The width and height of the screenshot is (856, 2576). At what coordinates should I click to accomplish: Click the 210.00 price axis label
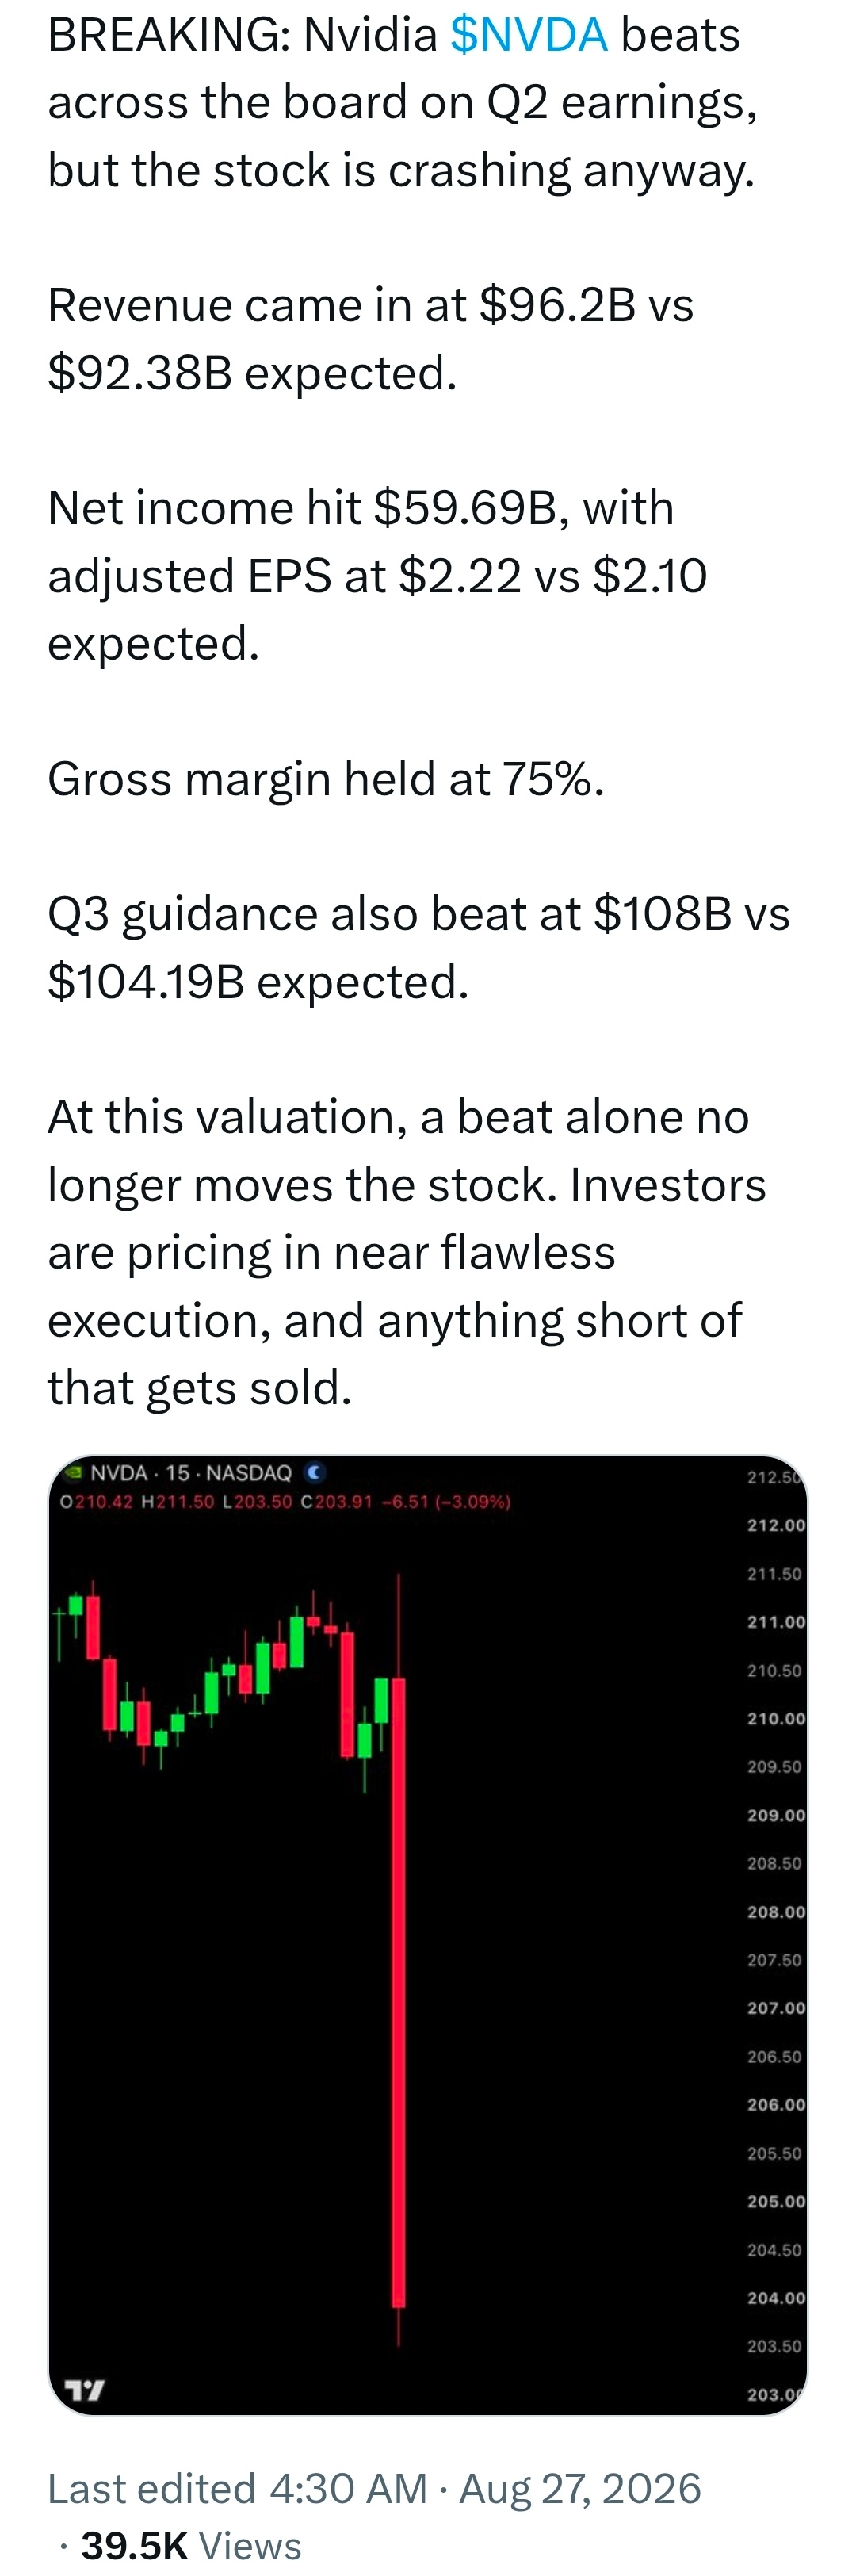(776, 1718)
